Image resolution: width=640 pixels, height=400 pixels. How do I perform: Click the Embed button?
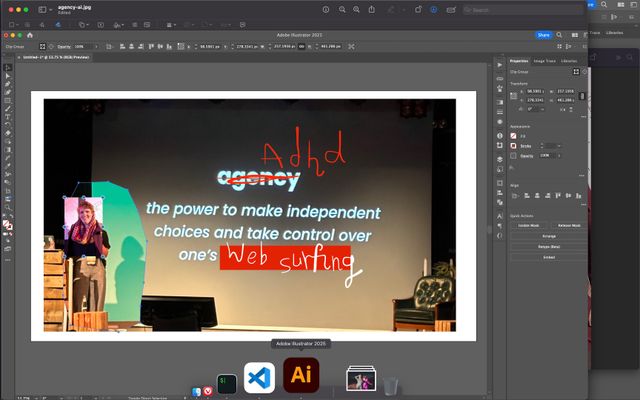pos(549,257)
